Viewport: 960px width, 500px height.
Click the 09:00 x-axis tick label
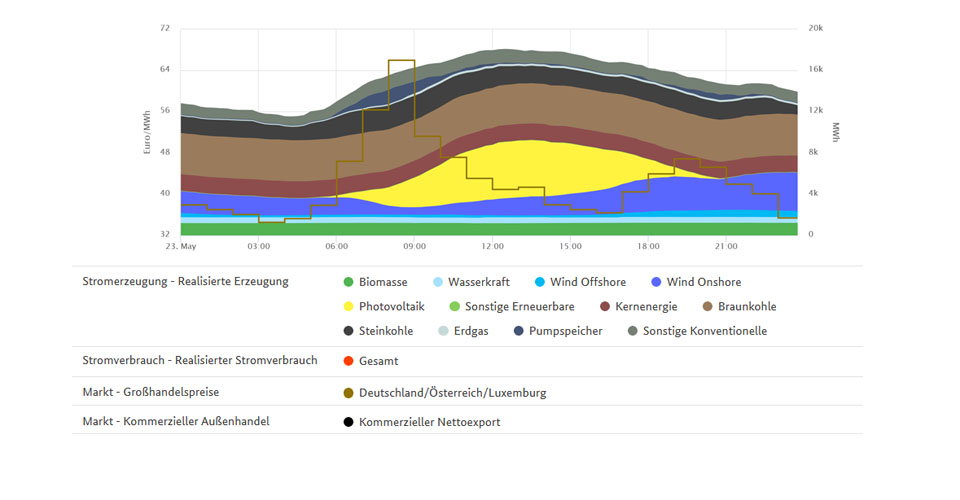[x=414, y=247]
